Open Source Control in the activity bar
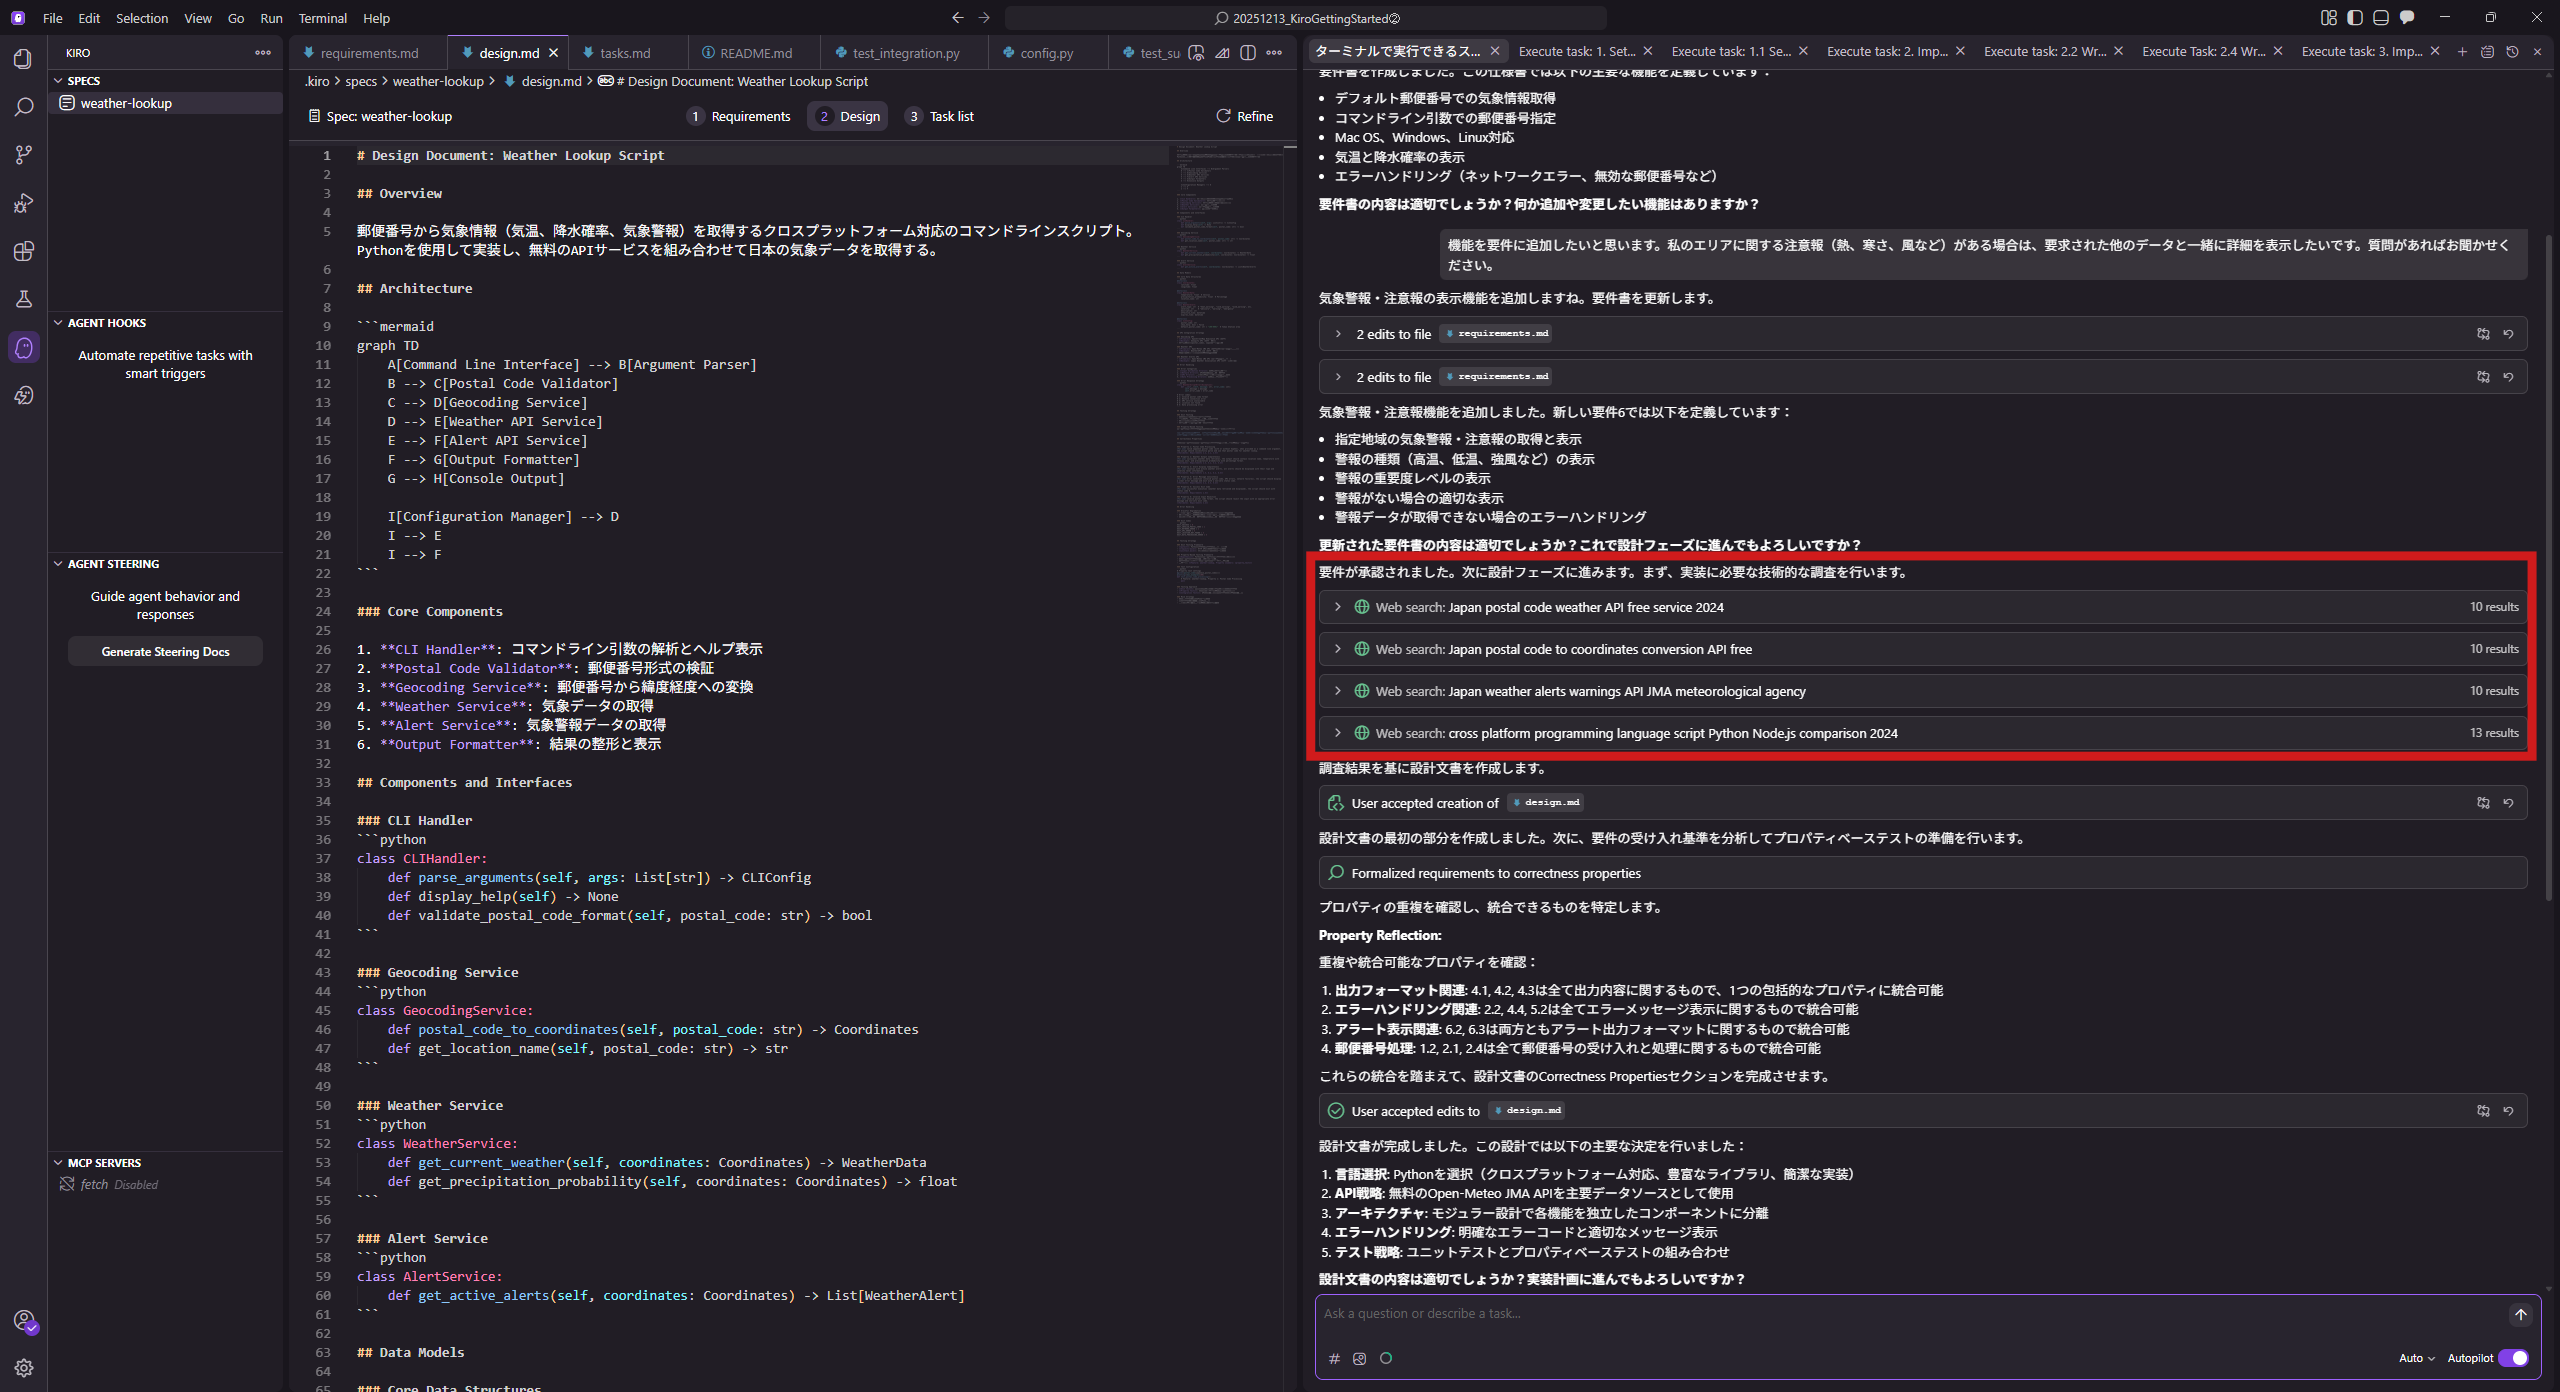 tap(24, 154)
